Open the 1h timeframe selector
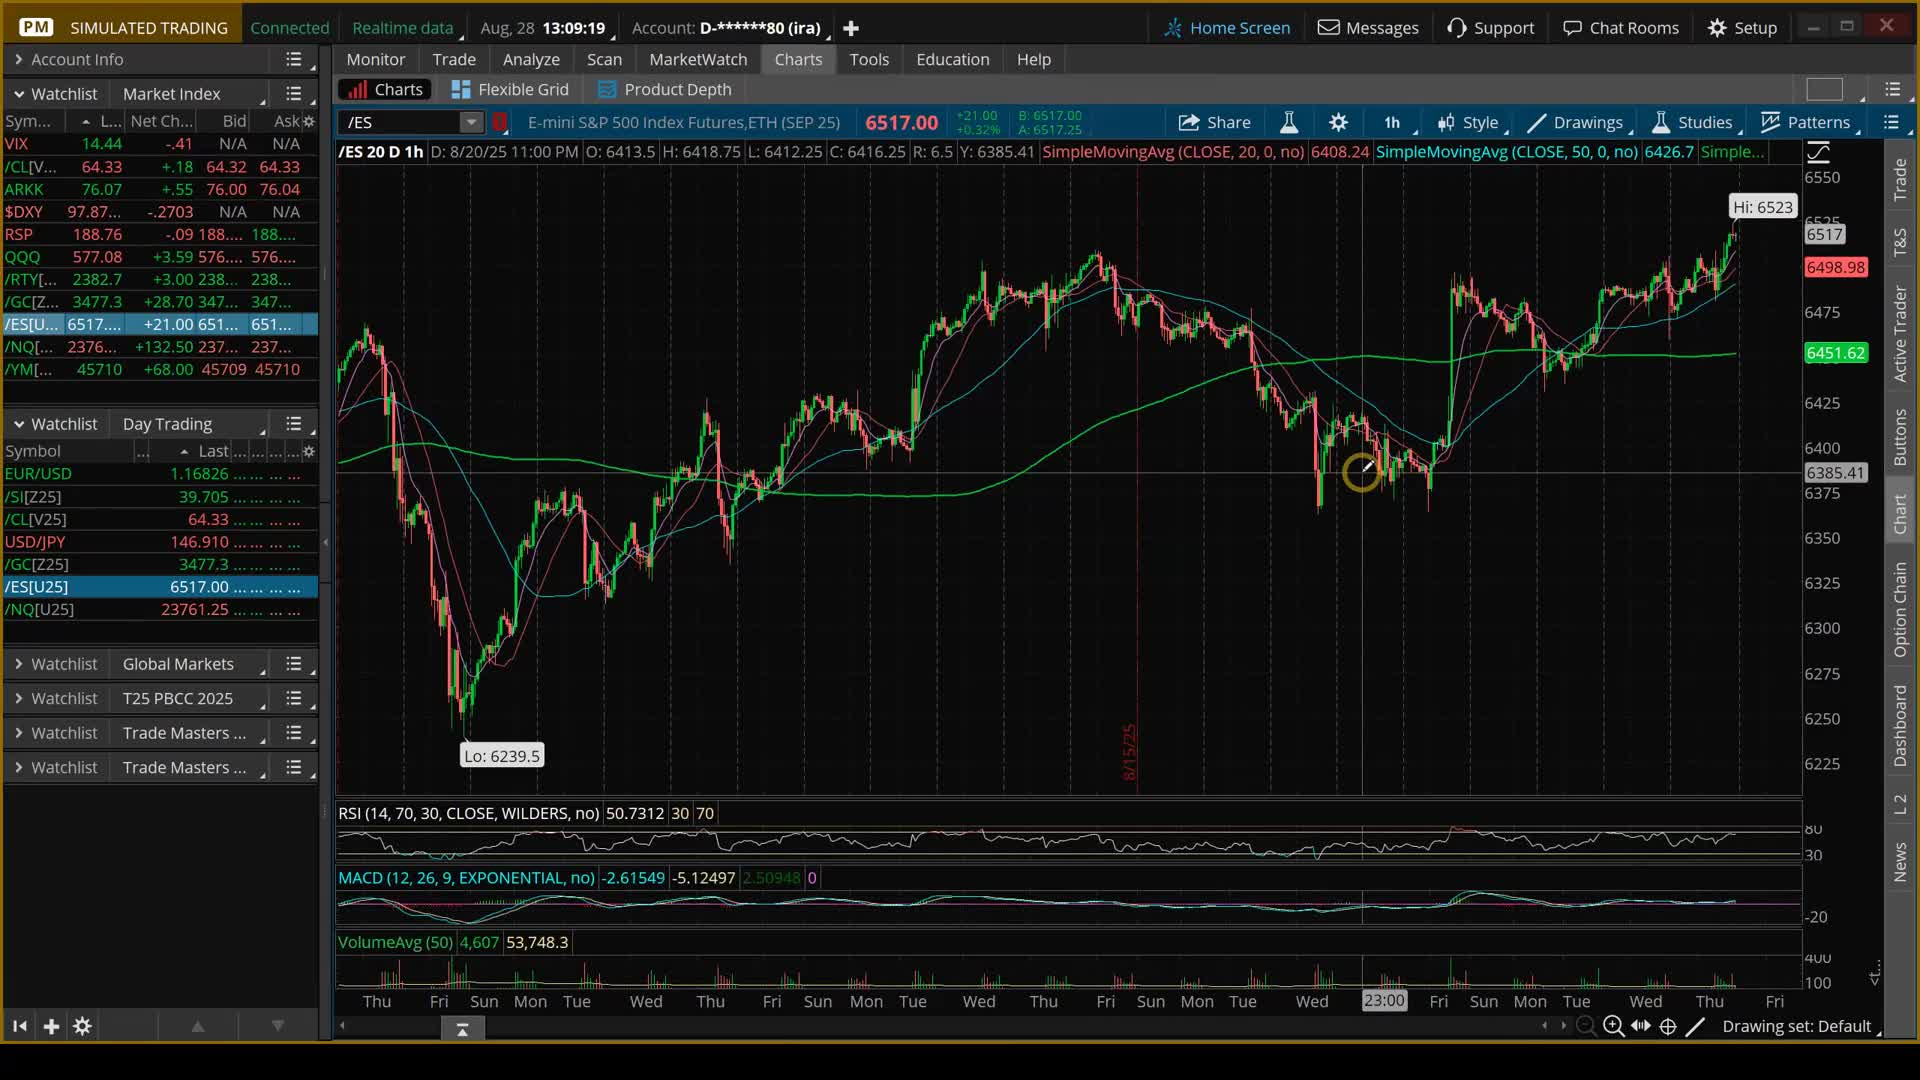Viewport: 1920px width, 1080px height. click(x=1392, y=122)
